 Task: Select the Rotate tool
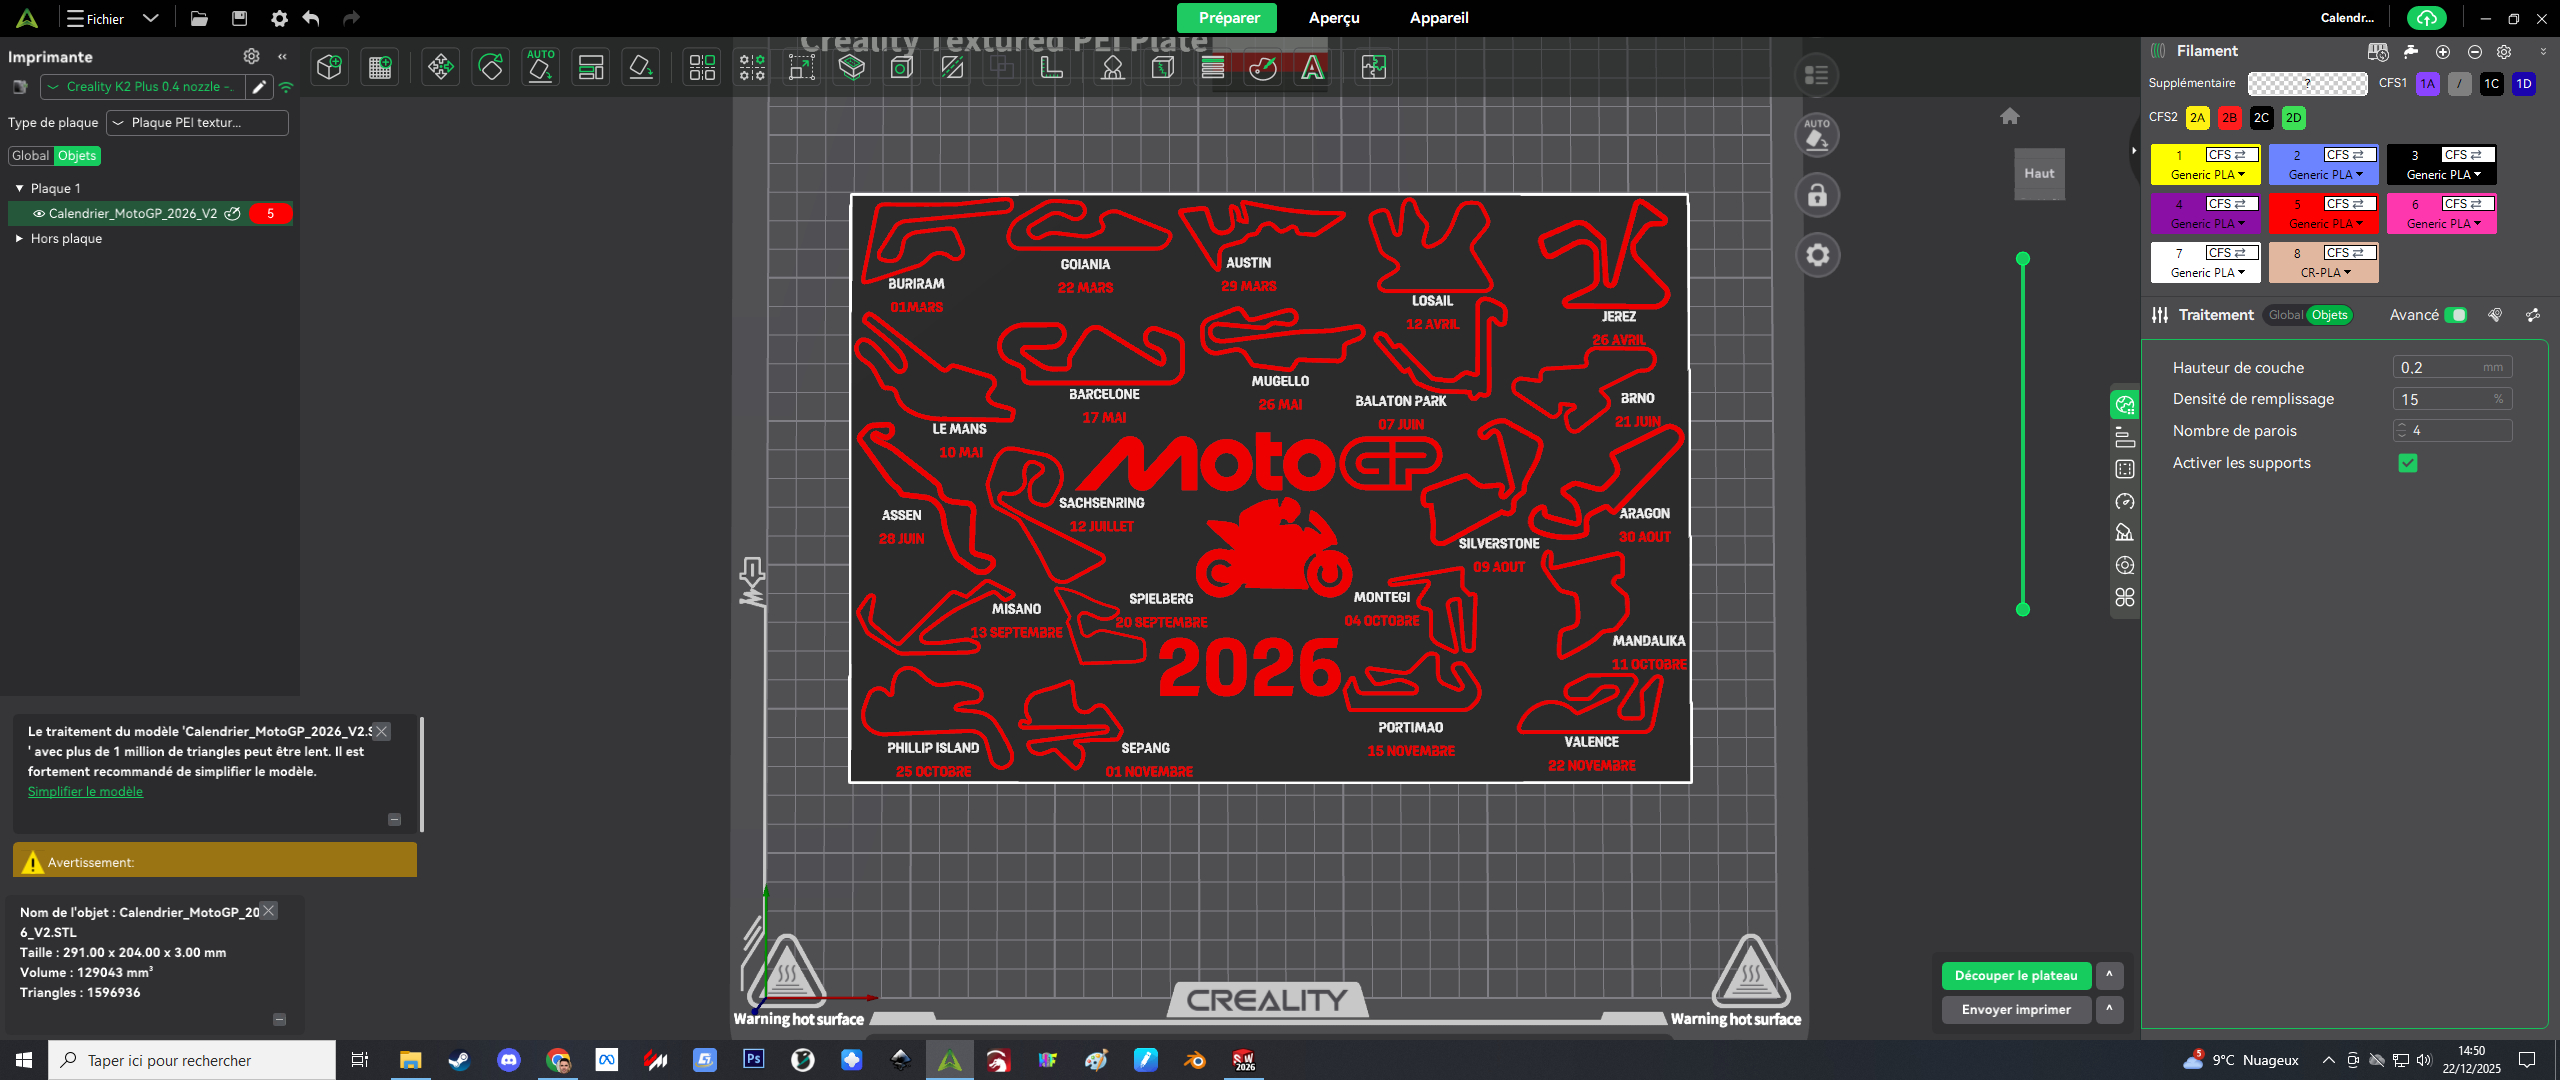pyautogui.click(x=491, y=67)
